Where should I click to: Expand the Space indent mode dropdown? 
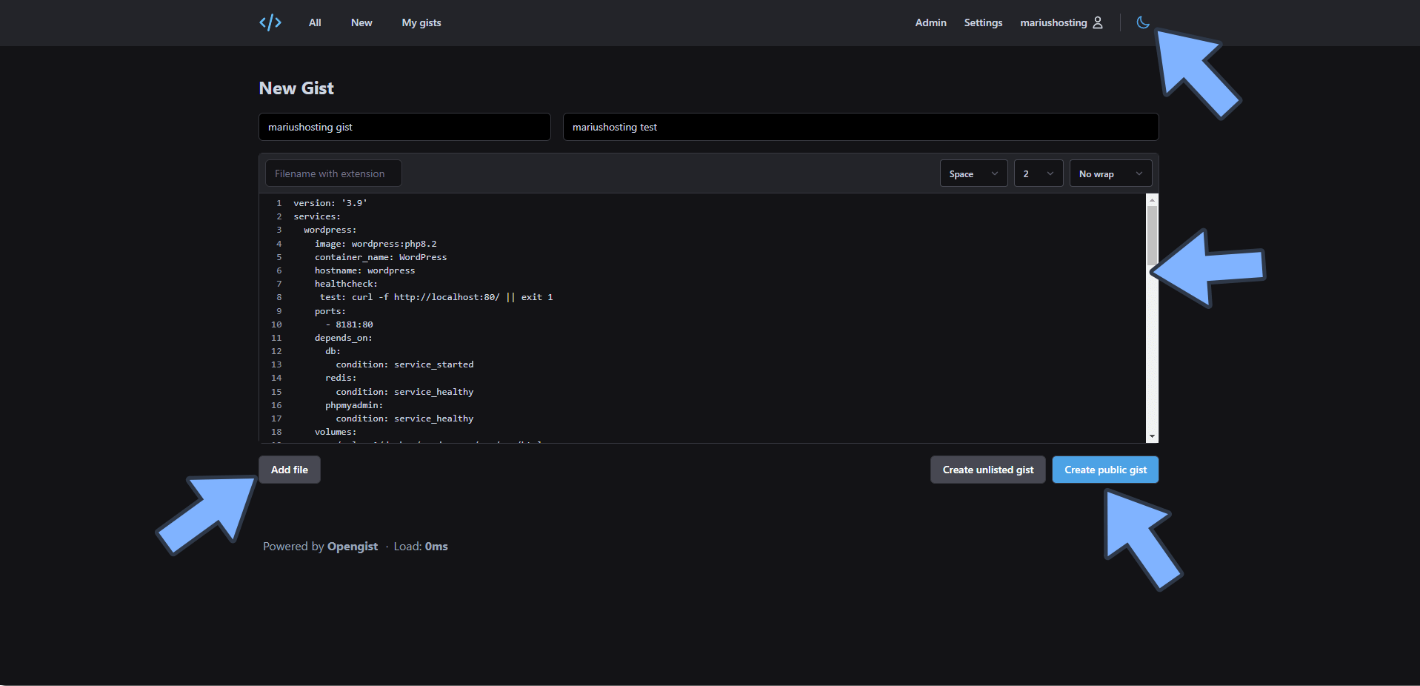click(973, 173)
